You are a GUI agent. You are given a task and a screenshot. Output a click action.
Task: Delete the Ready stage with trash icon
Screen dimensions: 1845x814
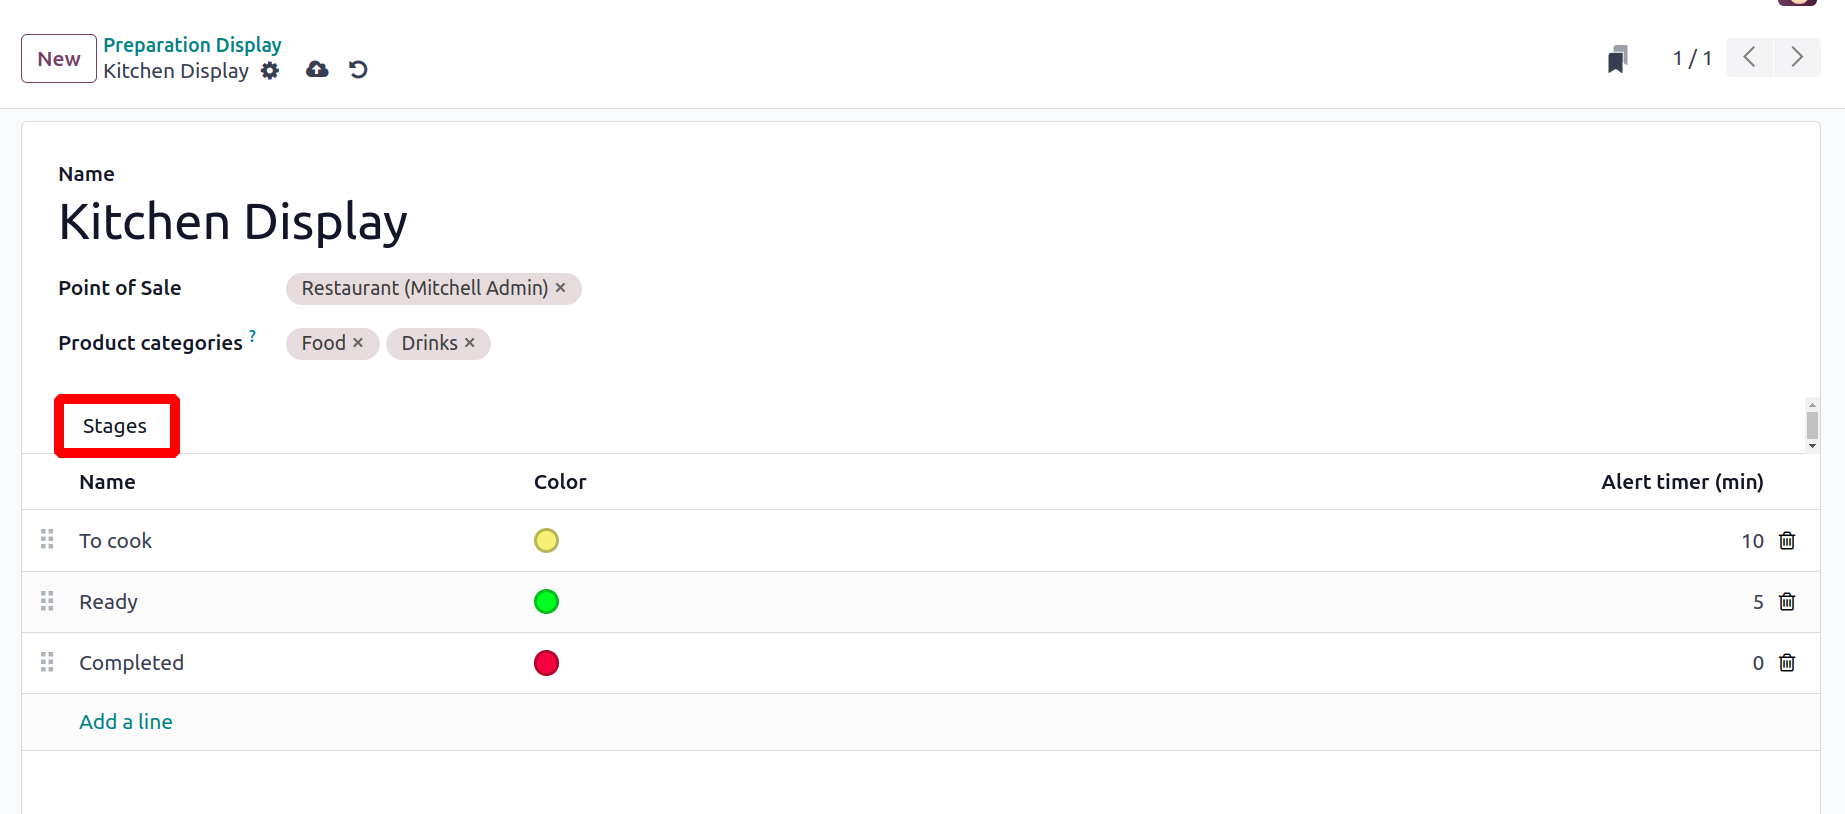[x=1787, y=602]
